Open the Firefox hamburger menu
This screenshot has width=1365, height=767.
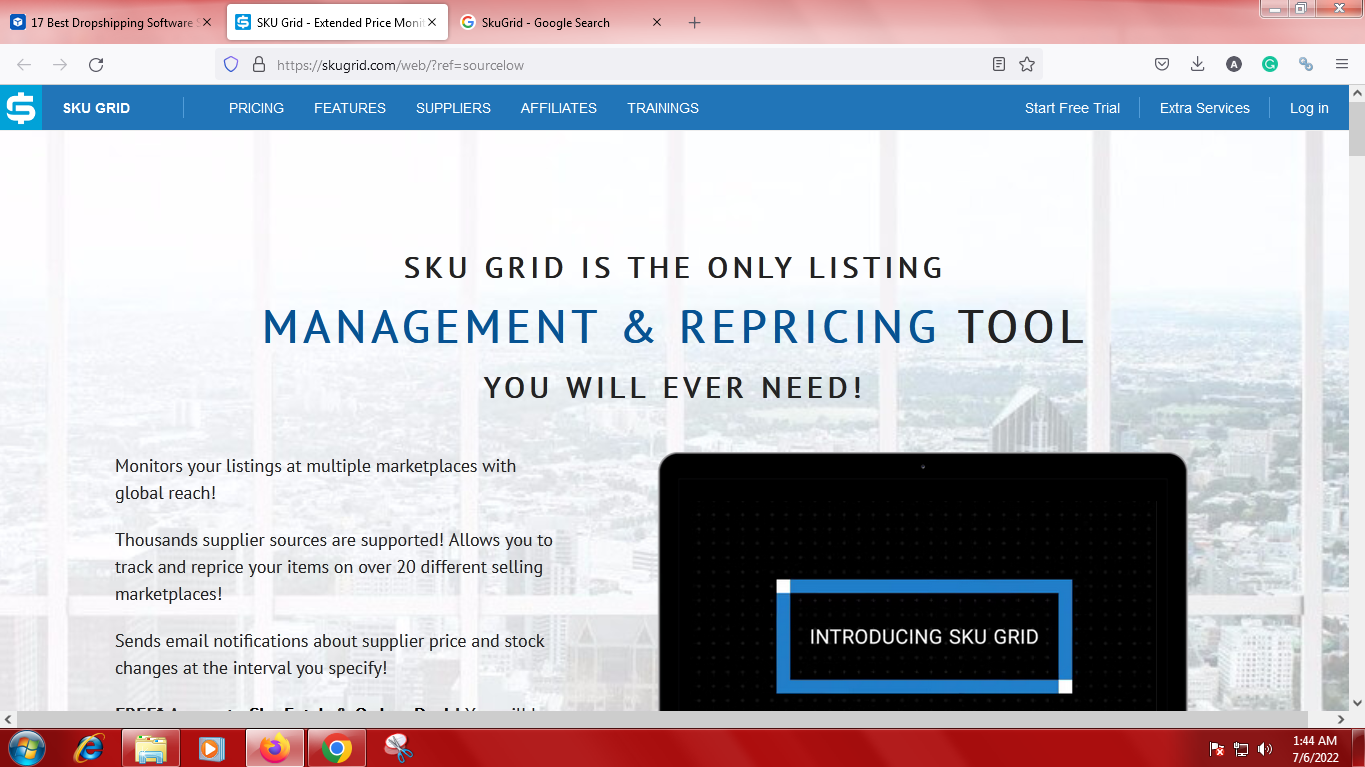(x=1342, y=64)
